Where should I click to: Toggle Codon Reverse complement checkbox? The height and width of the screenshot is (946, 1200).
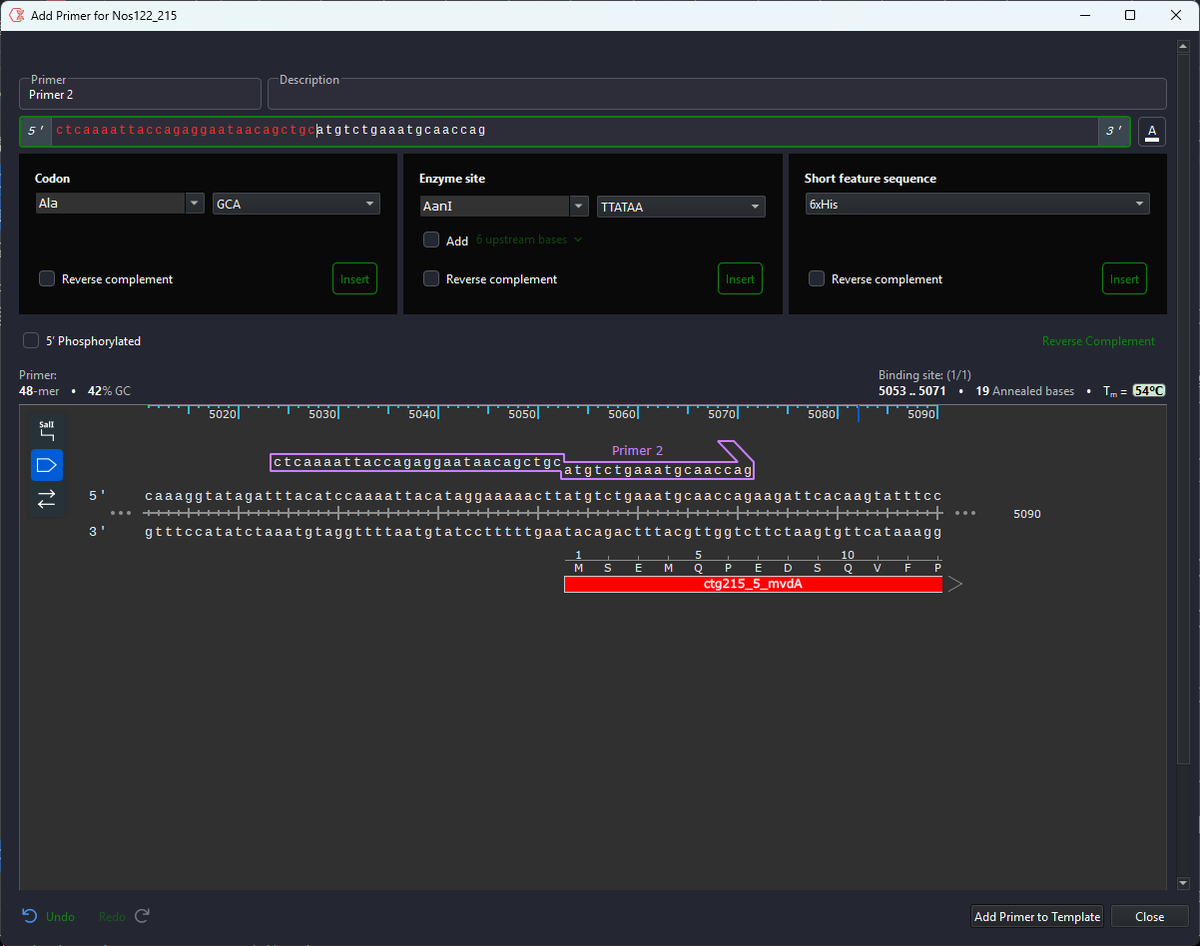tap(47, 279)
